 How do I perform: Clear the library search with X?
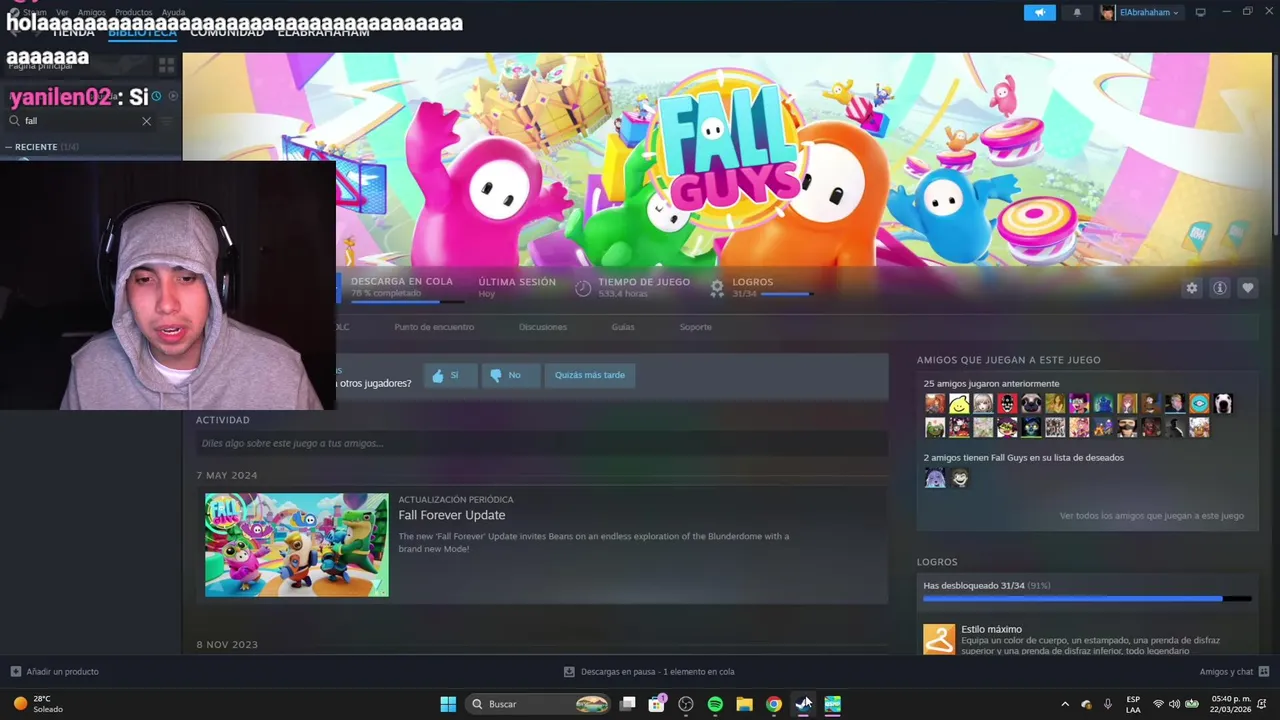pos(146,121)
